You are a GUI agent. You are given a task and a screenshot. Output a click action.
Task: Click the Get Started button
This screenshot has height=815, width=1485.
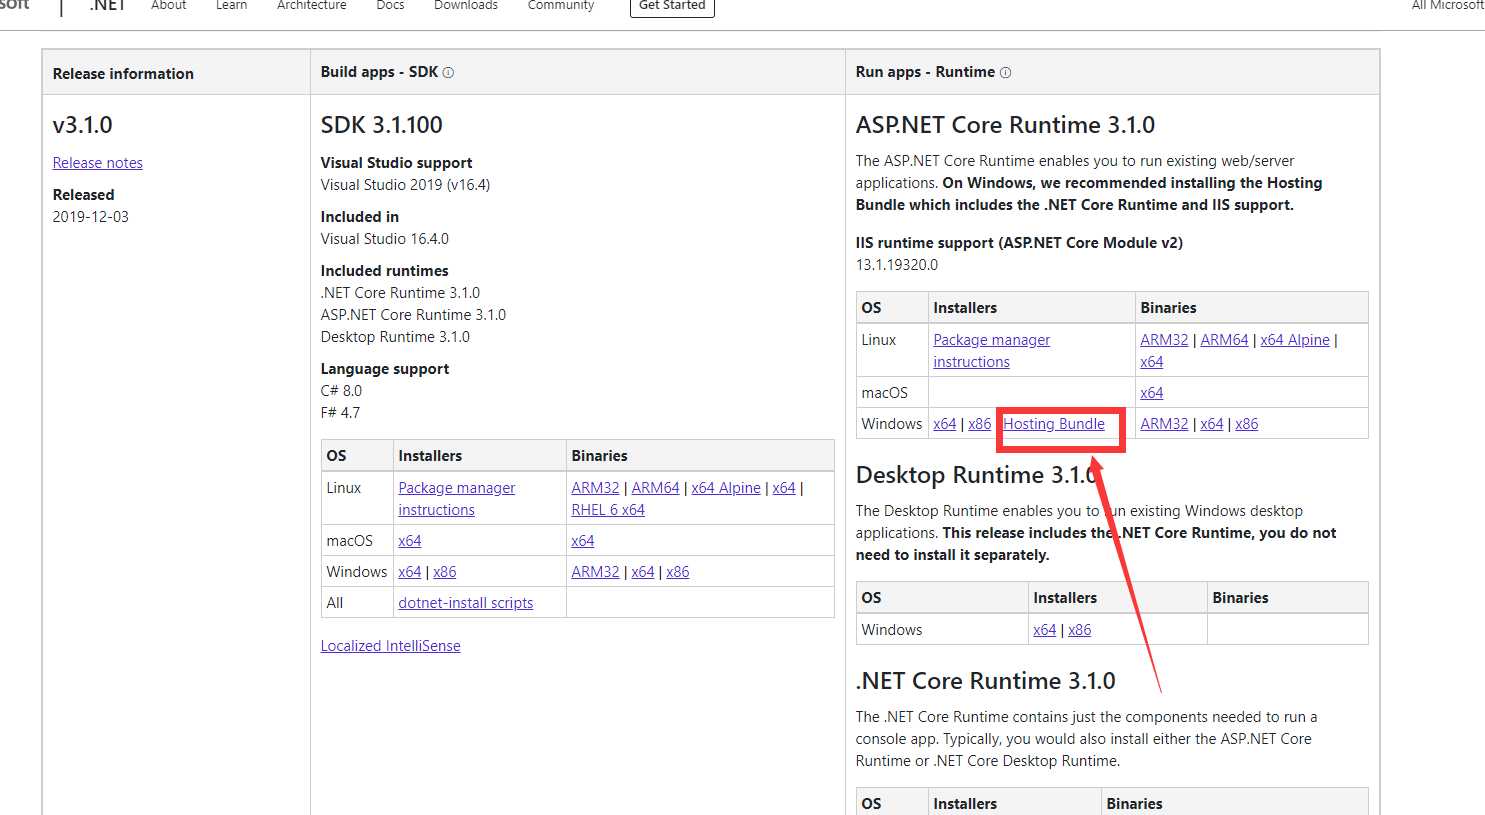pos(672,6)
